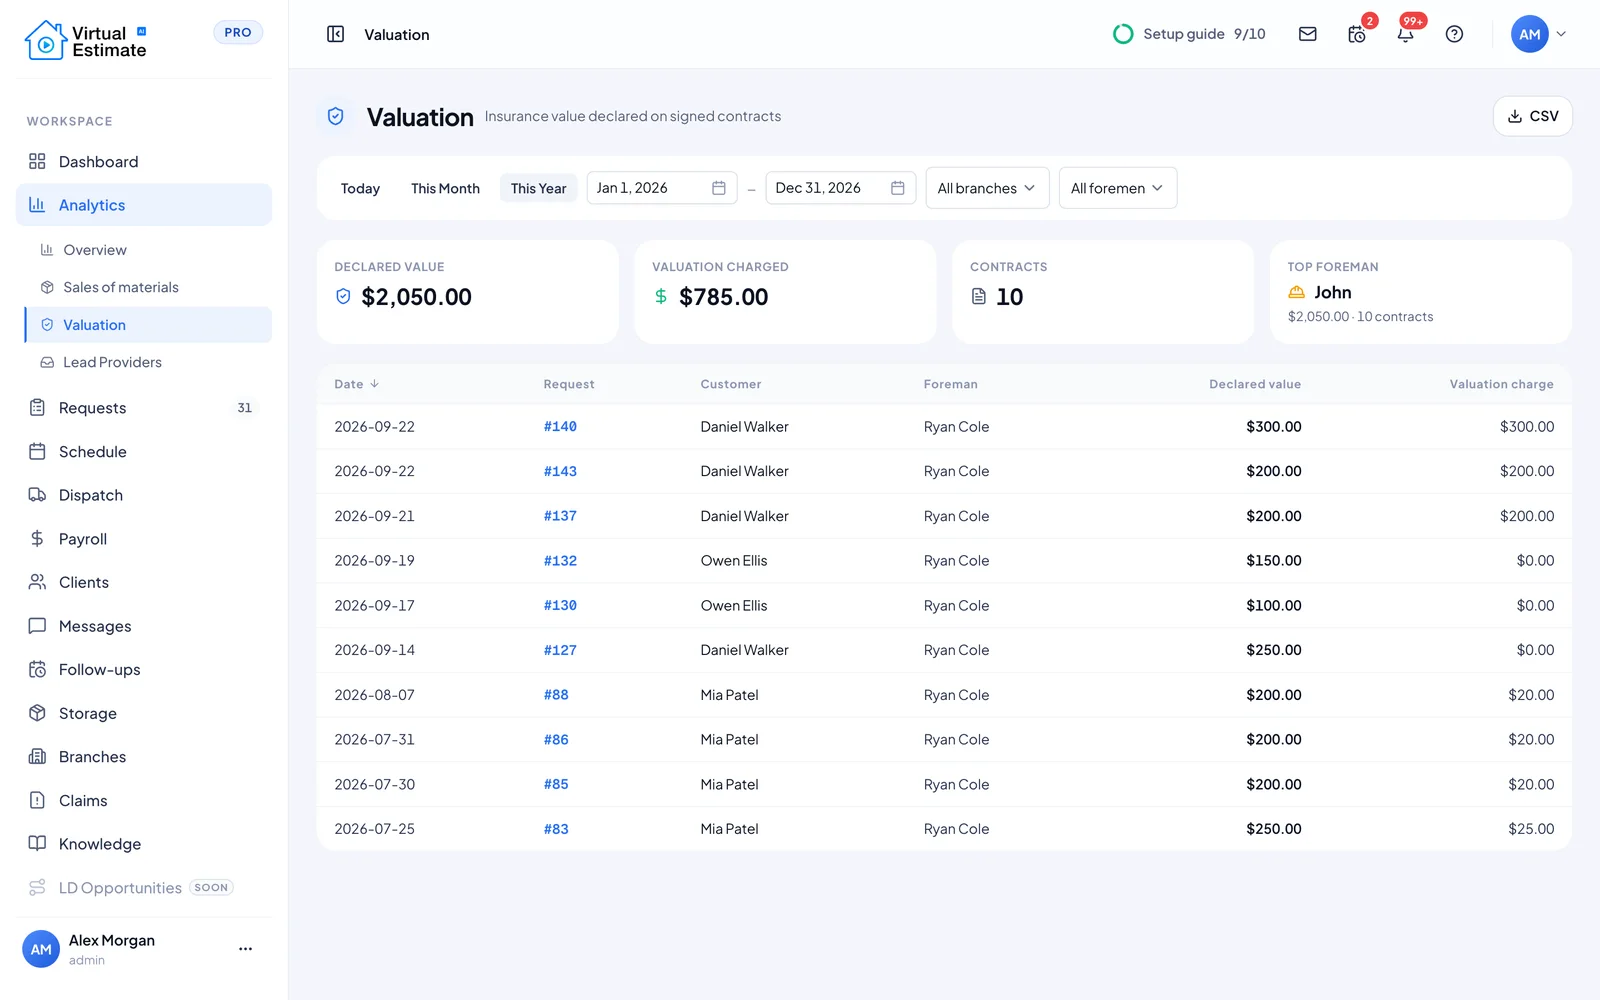Export valuation data as CSV
The image size is (1600, 1000).
(x=1532, y=116)
